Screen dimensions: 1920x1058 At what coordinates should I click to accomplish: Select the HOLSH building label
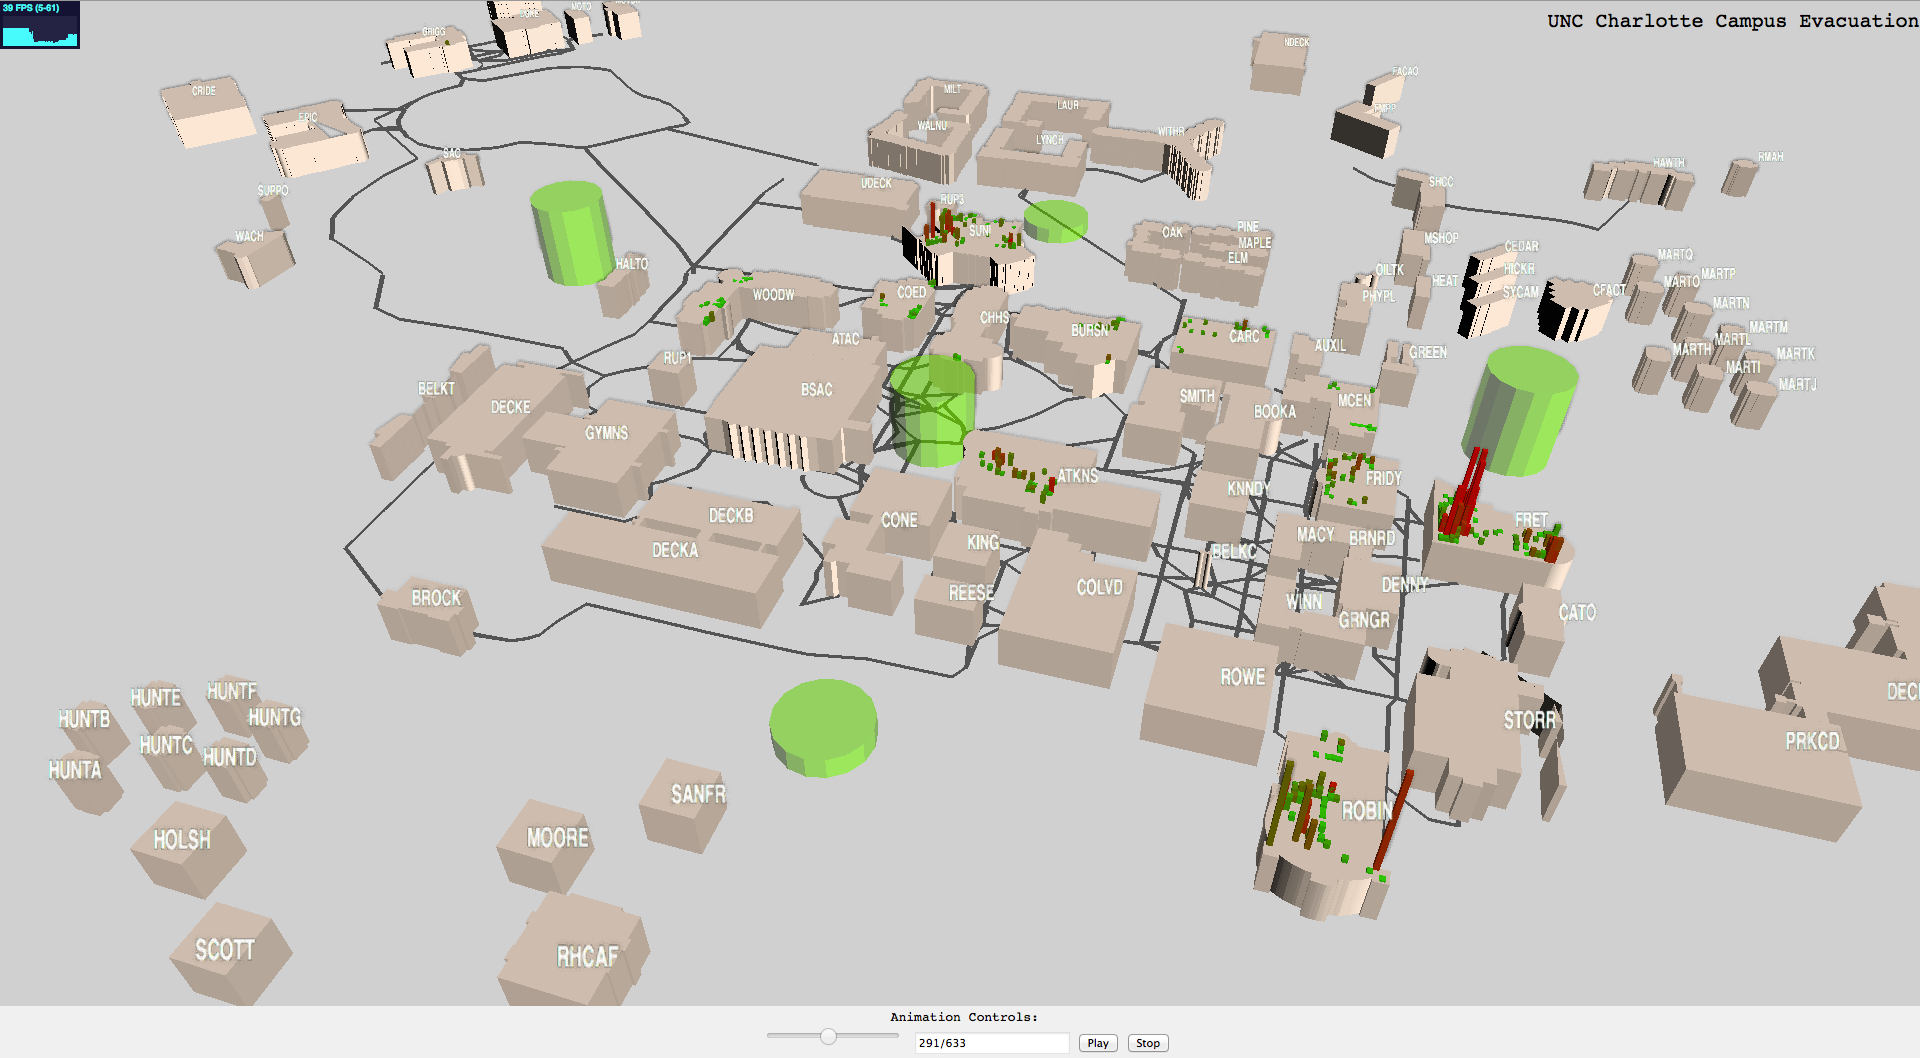pos(181,840)
